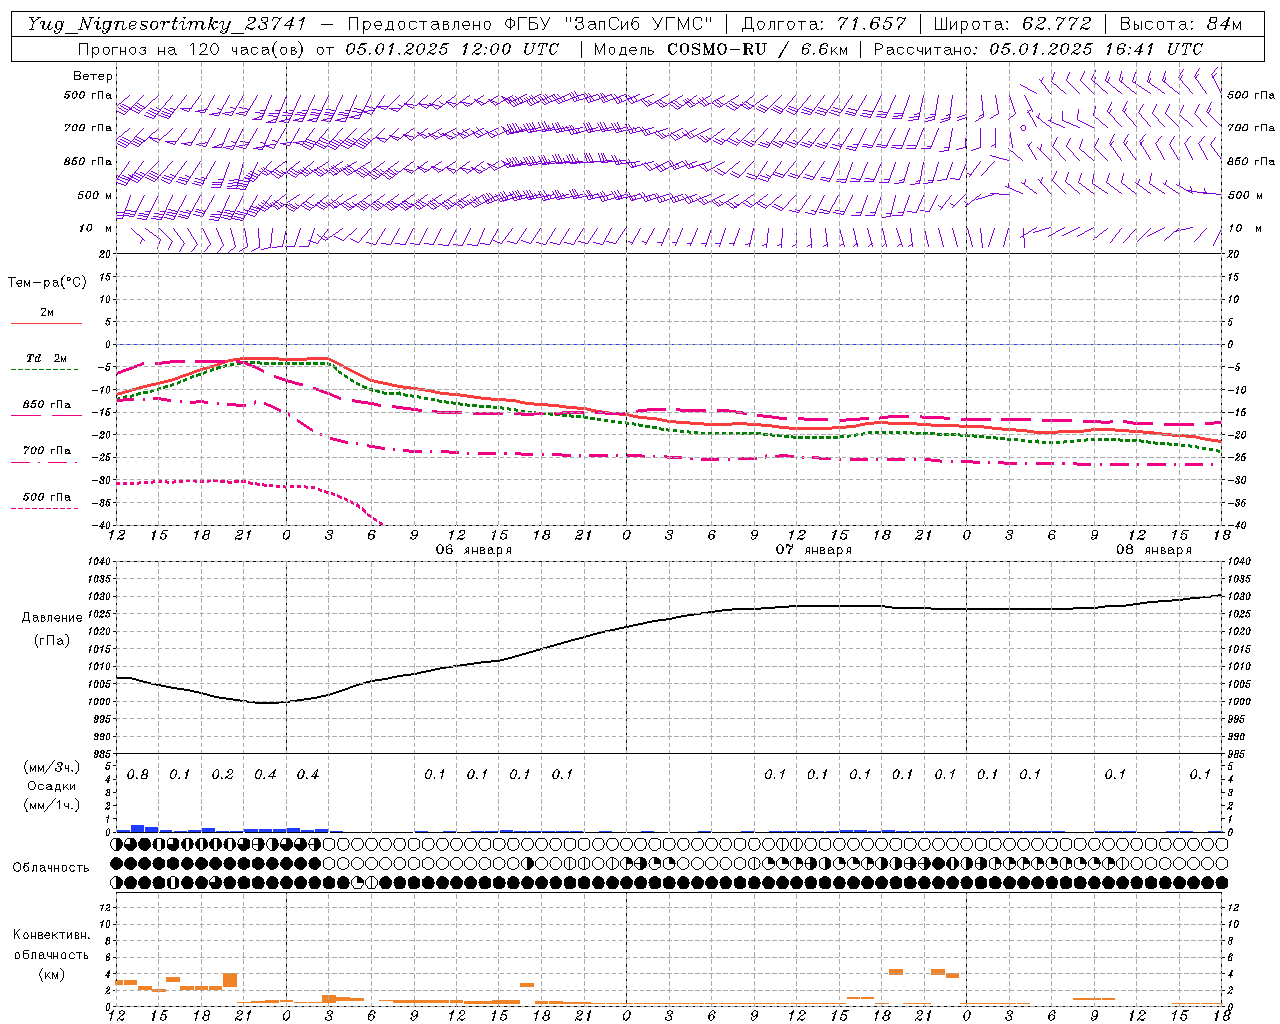This screenshot has width=1280, height=1024.
Task: Click the date label 06 января
Action: click(x=473, y=550)
